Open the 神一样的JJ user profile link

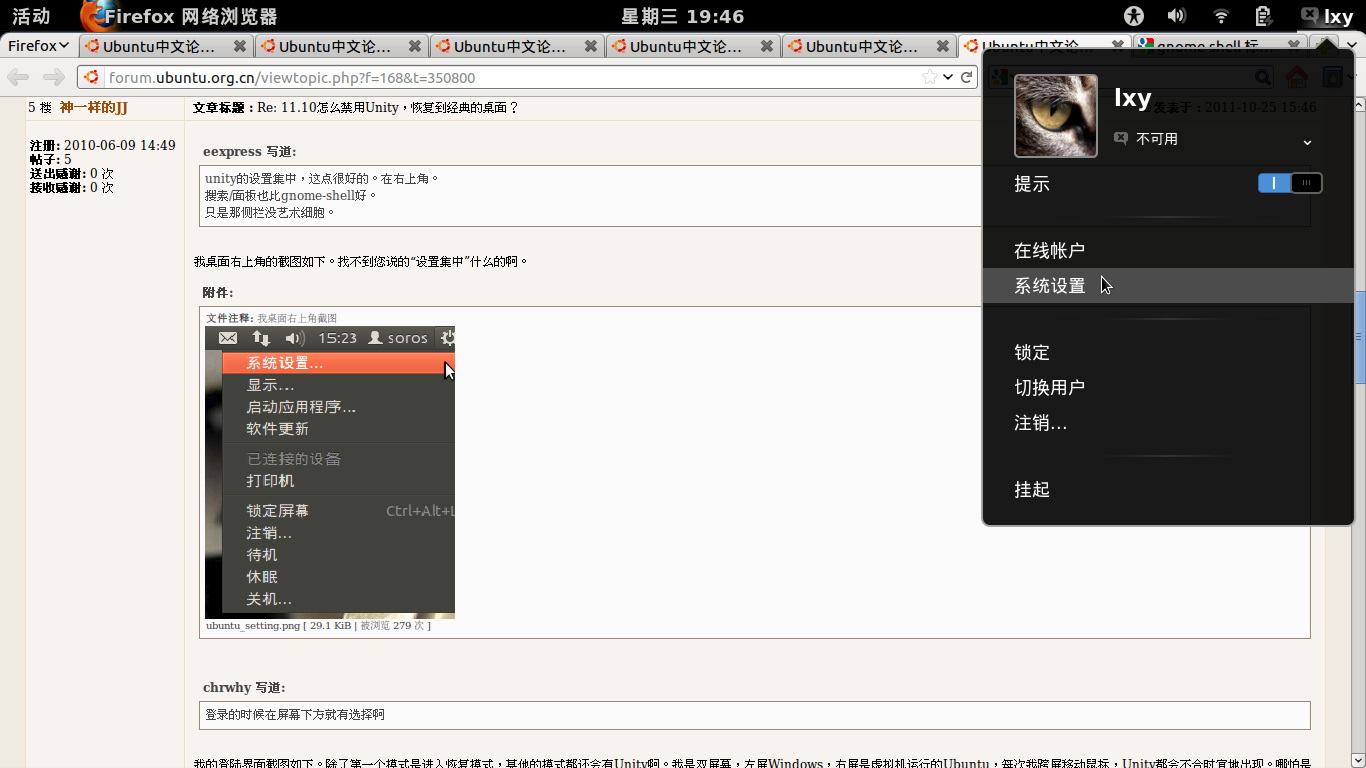93,107
